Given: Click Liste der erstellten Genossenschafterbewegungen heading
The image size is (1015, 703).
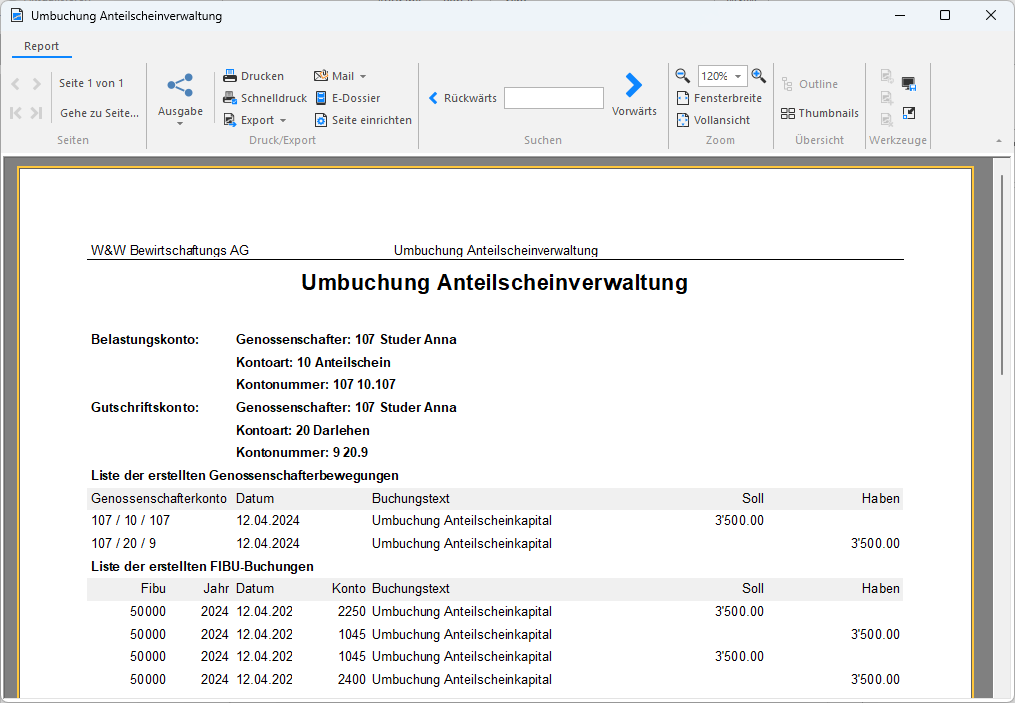Looking at the screenshot, I should coord(245,476).
